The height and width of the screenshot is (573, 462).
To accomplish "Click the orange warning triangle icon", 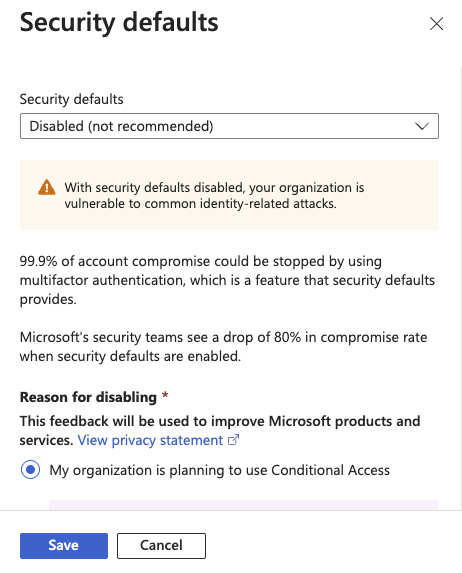I will [x=47, y=187].
